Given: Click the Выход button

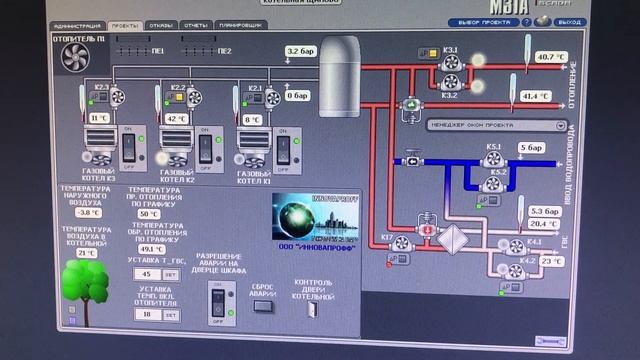Looking at the screenshot, I should click(569, 22).
